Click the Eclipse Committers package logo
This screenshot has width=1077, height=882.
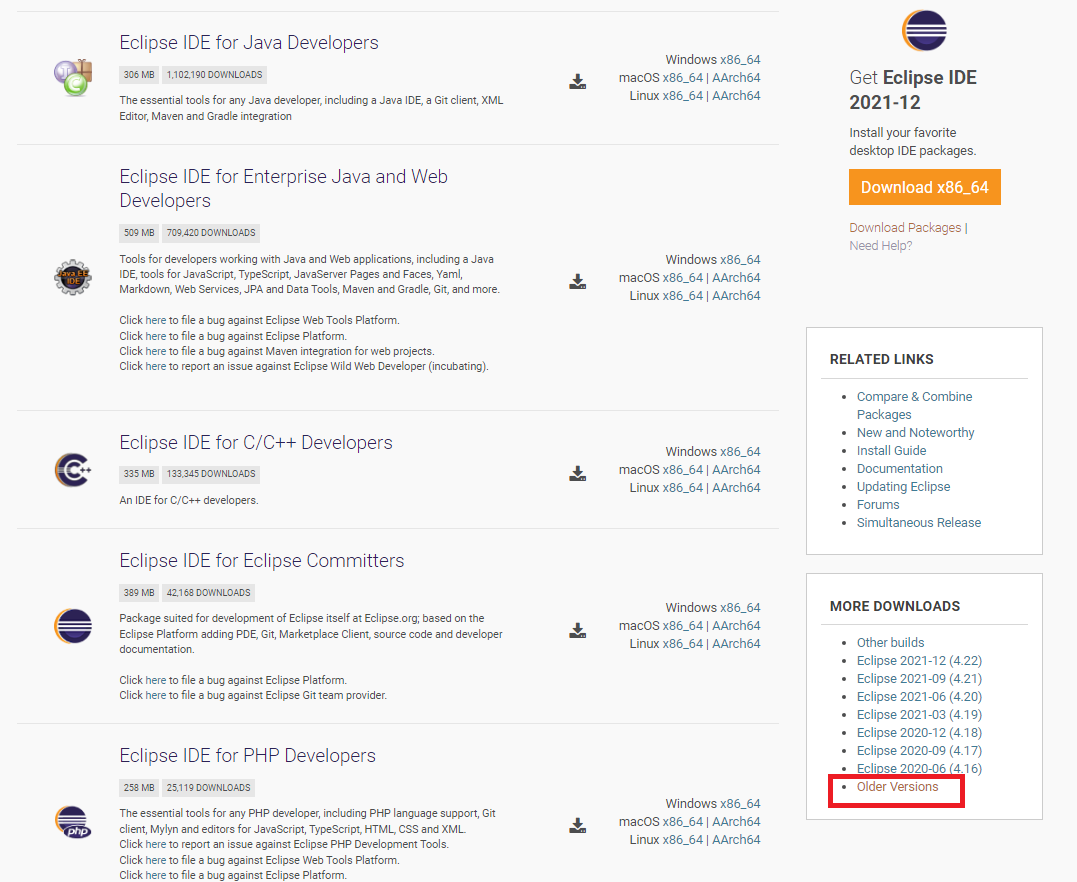pyautogui.click(x=73, y=626)
